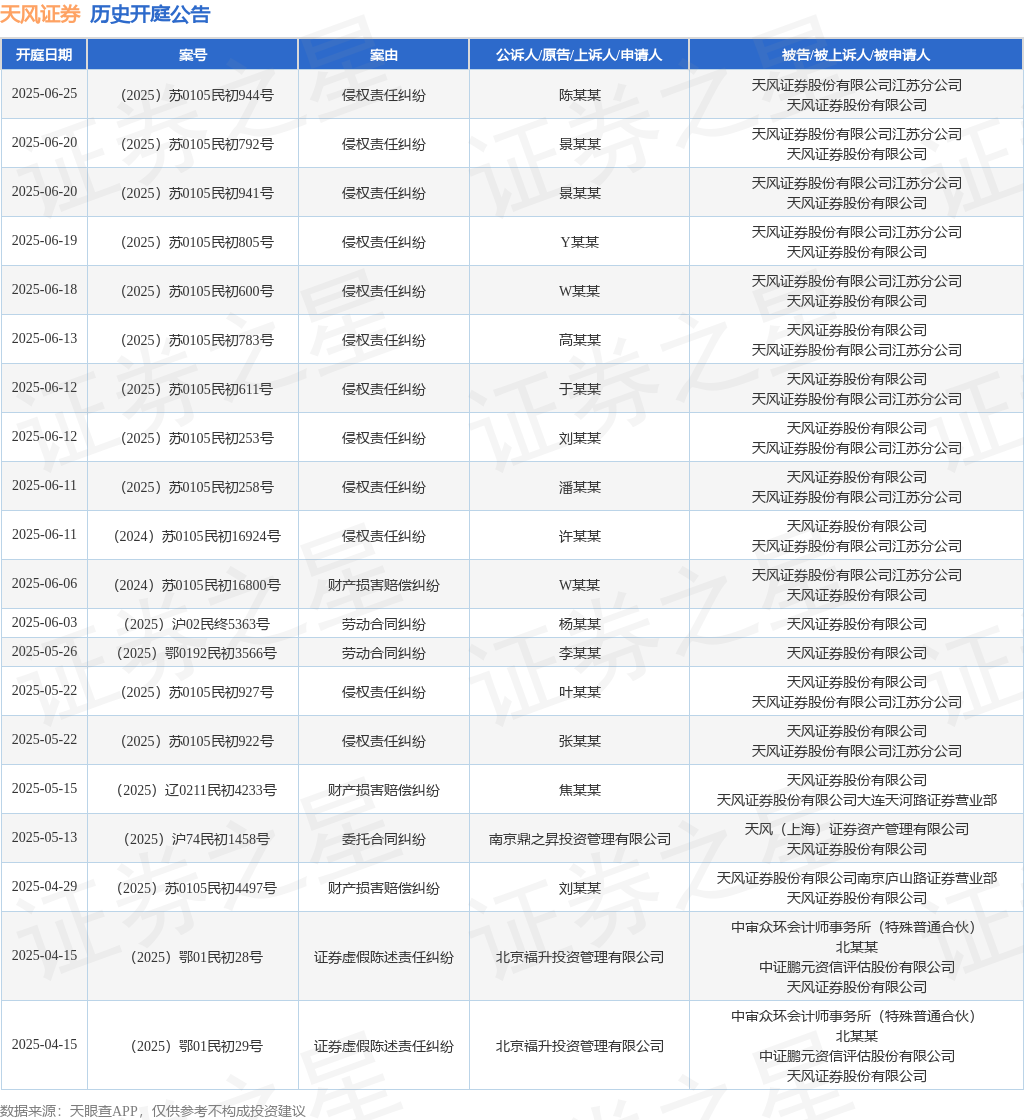Click the 开庭日期 column header
This screenshot has height=1120, width=1024.
point(44,55)
